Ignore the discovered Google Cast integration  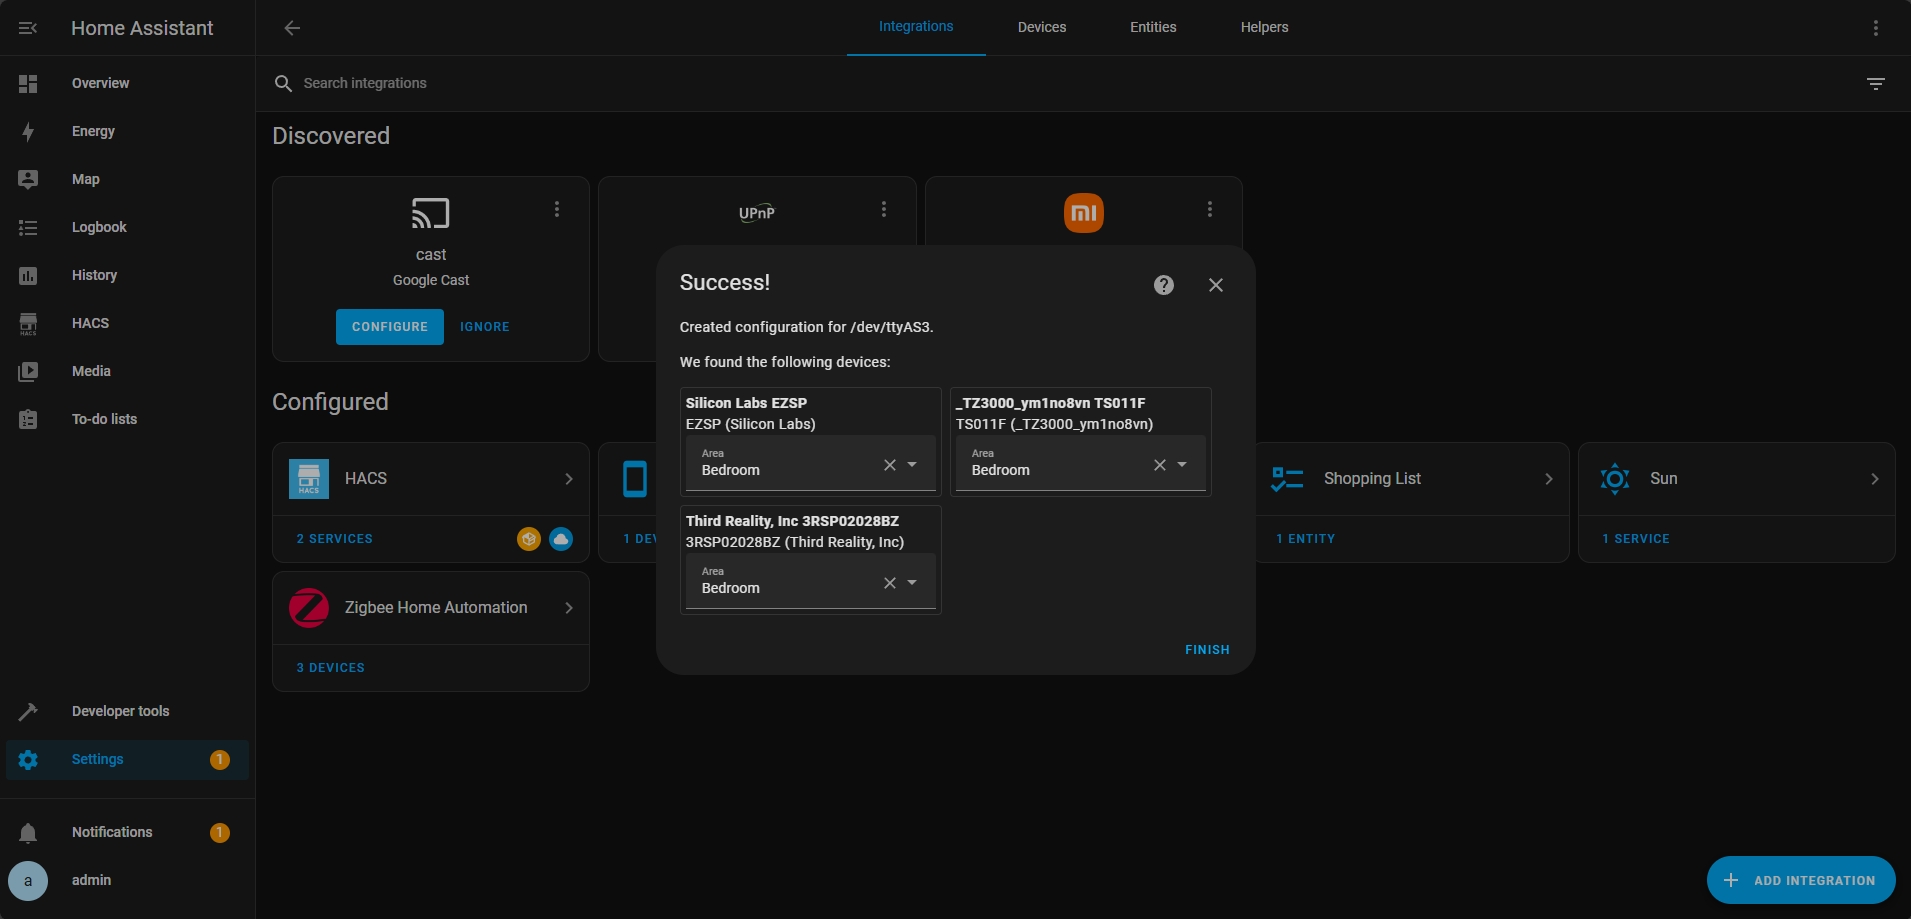[484, 327]
